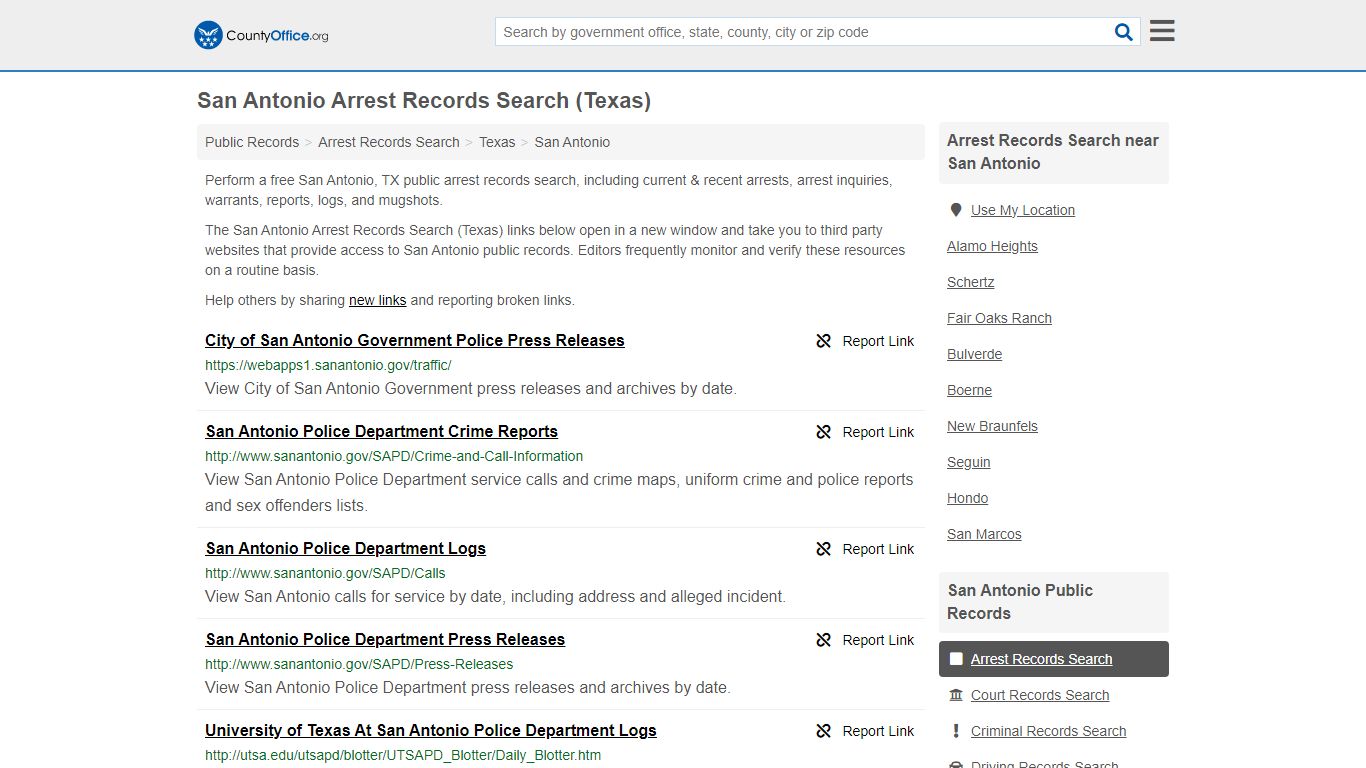Click the CountyOffice.org logo
The height and width of the screenshot is (768, 1366).
coord(259,34)
